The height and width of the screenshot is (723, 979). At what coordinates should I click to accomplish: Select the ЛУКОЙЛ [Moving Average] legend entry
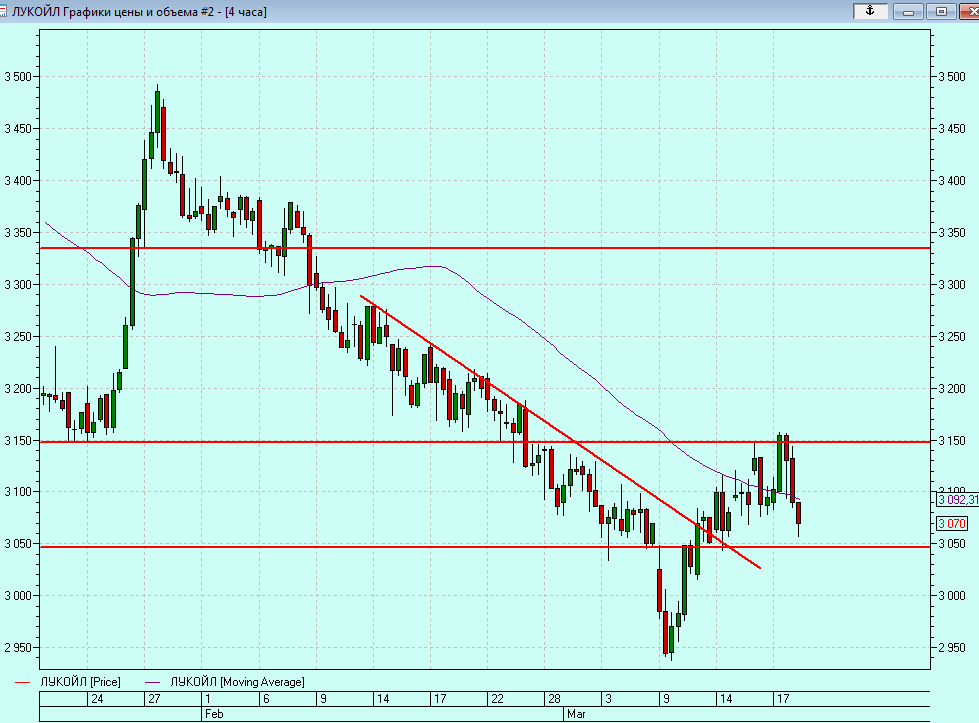pyautogui.click(x=237, y=682)
